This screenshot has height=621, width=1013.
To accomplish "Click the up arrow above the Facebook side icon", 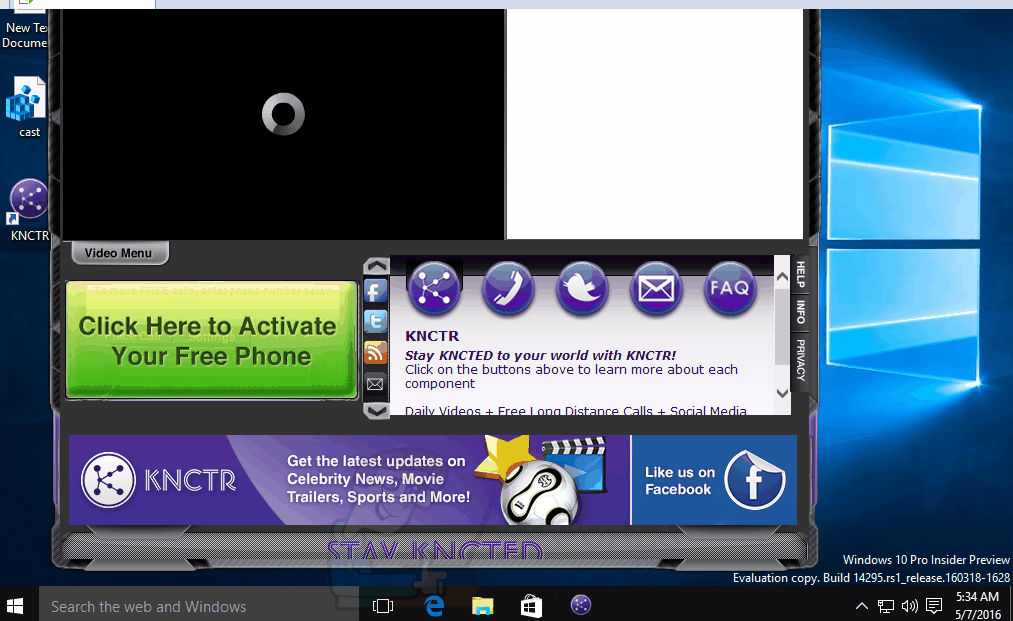I will click(x=376, y=266).
